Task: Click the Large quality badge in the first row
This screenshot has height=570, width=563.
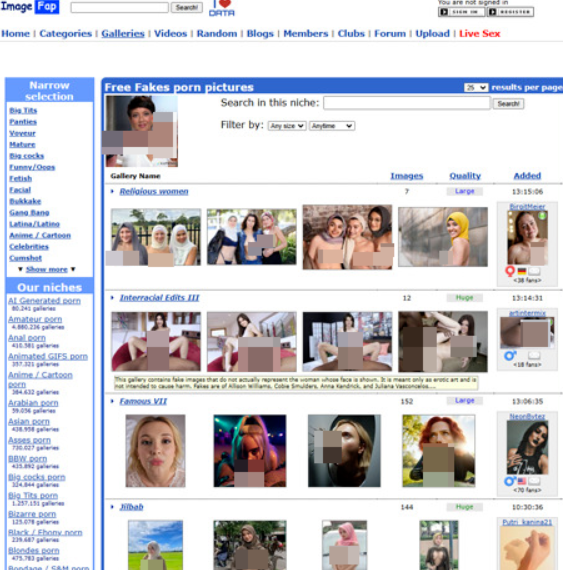Action: (465, 191)
